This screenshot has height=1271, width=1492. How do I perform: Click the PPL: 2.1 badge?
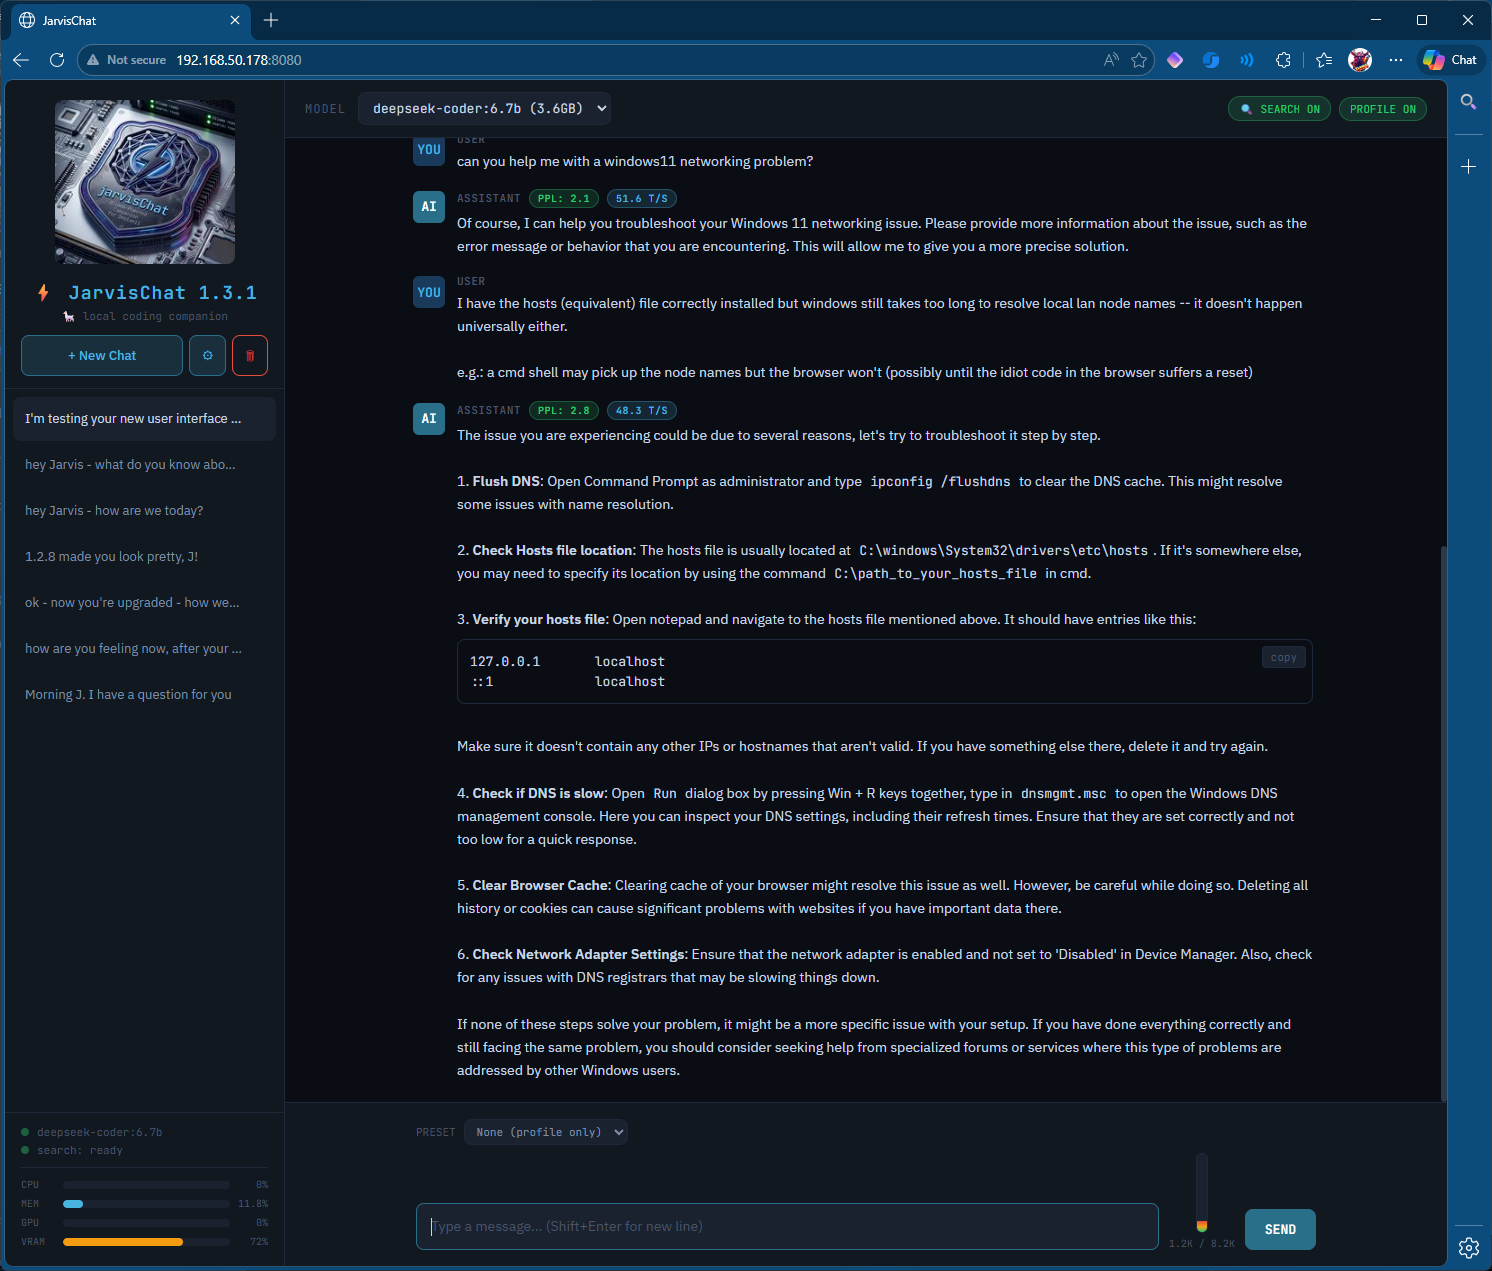[x=563, y=198]
